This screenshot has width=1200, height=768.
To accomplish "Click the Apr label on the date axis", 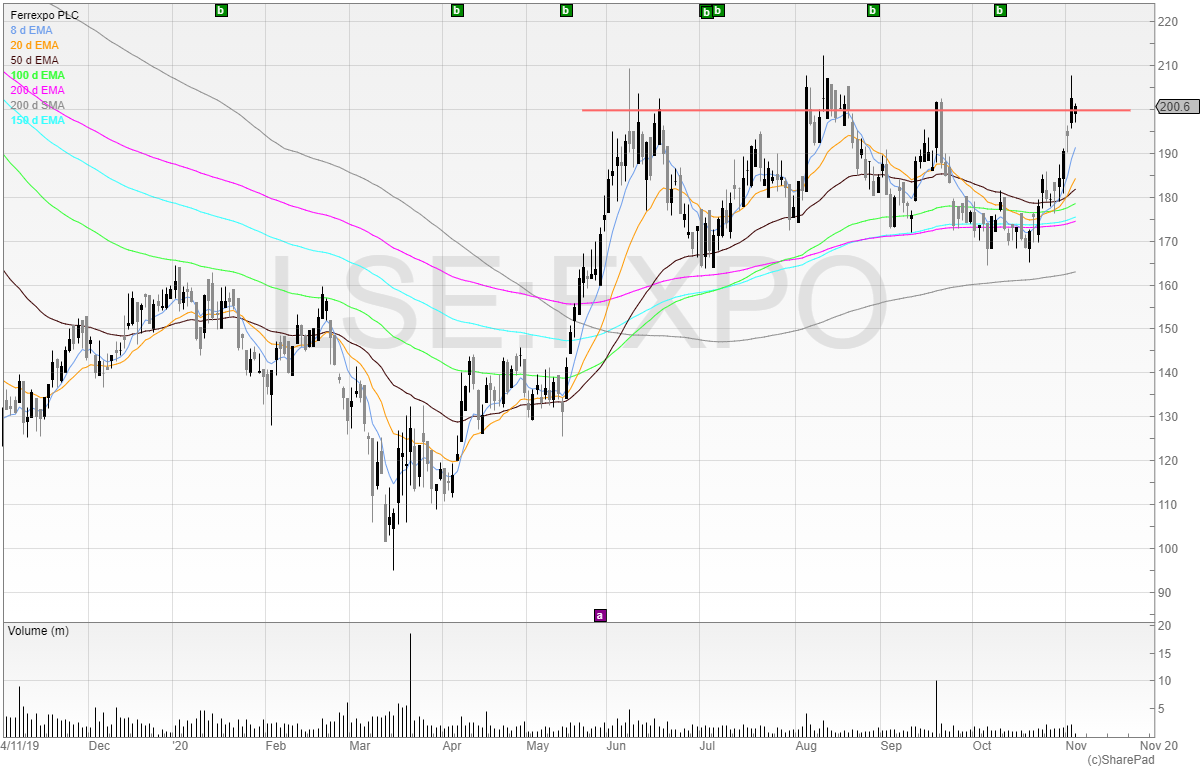I will click(451, 745).
